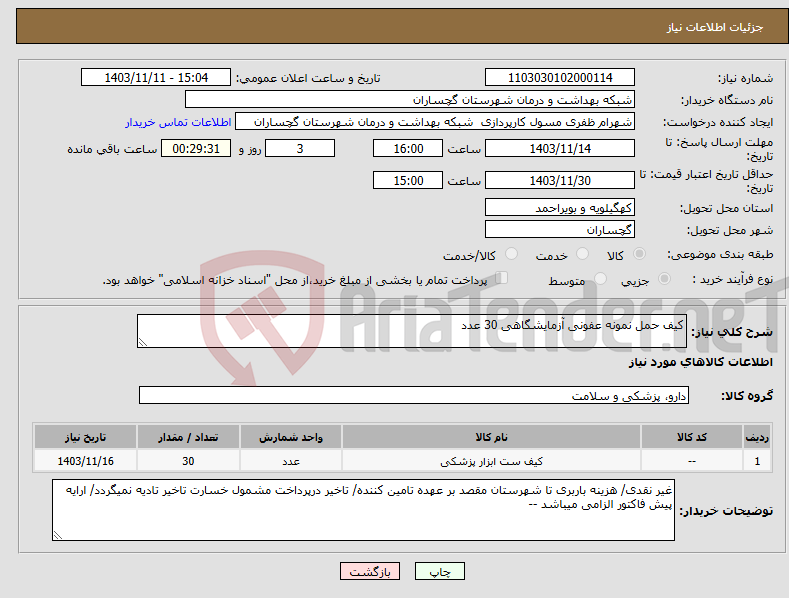Click the price validity date 1403/11/30
The width and height of the screenshot is (789, 598).
560,180
